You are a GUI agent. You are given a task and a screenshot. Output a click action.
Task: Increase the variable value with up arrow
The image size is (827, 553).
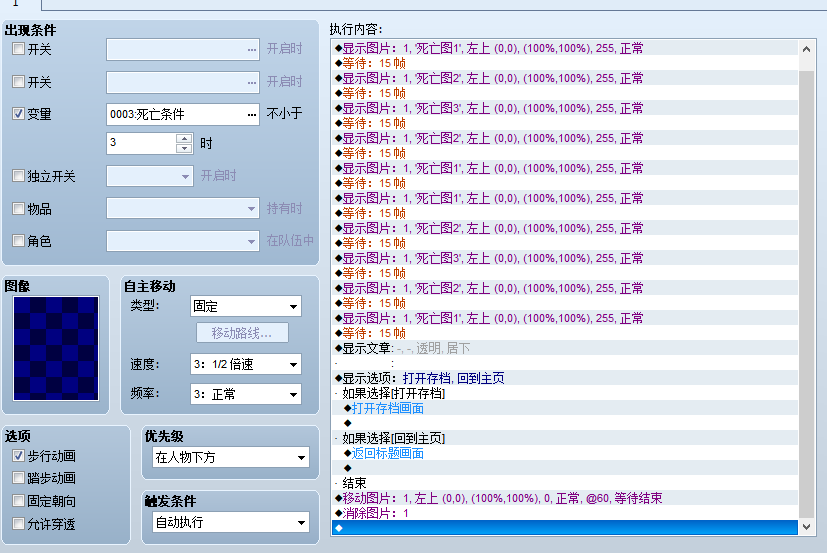[x=184, y=138]
